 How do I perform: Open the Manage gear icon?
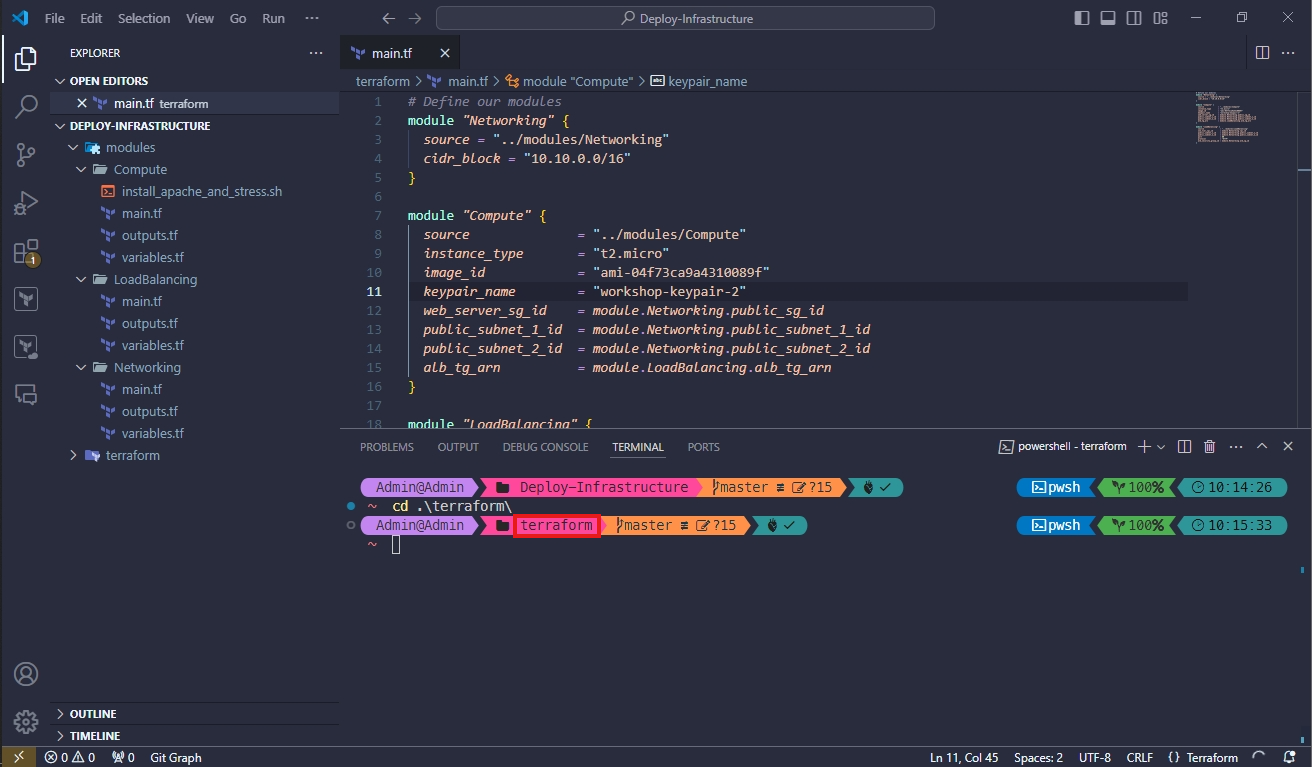[26, 721]
